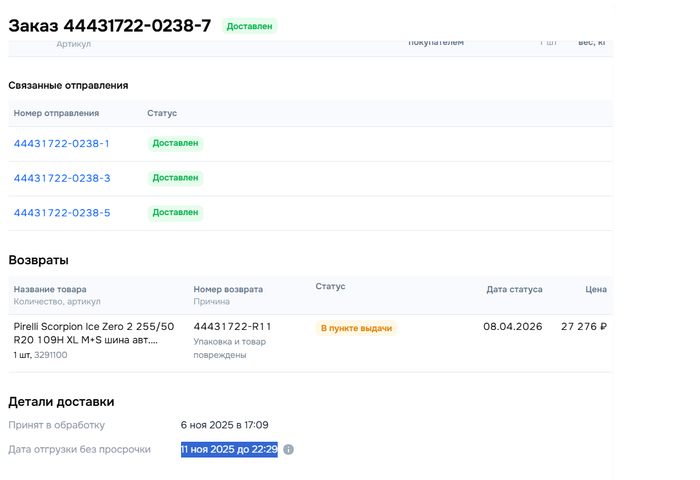Click the article number 3291100
This screenshot has height=480, width=700.
click(52, 355)
